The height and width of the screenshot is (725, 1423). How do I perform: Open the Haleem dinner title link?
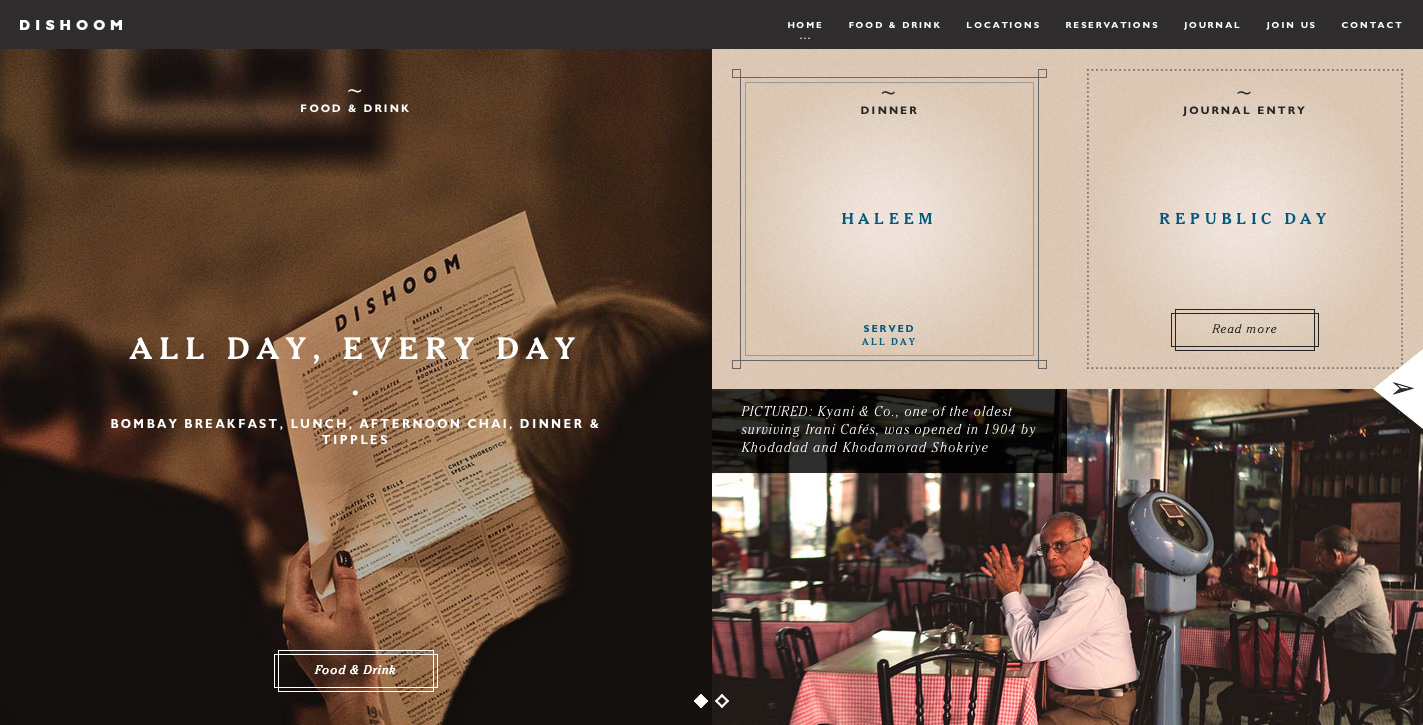click(x=889, y=219)
